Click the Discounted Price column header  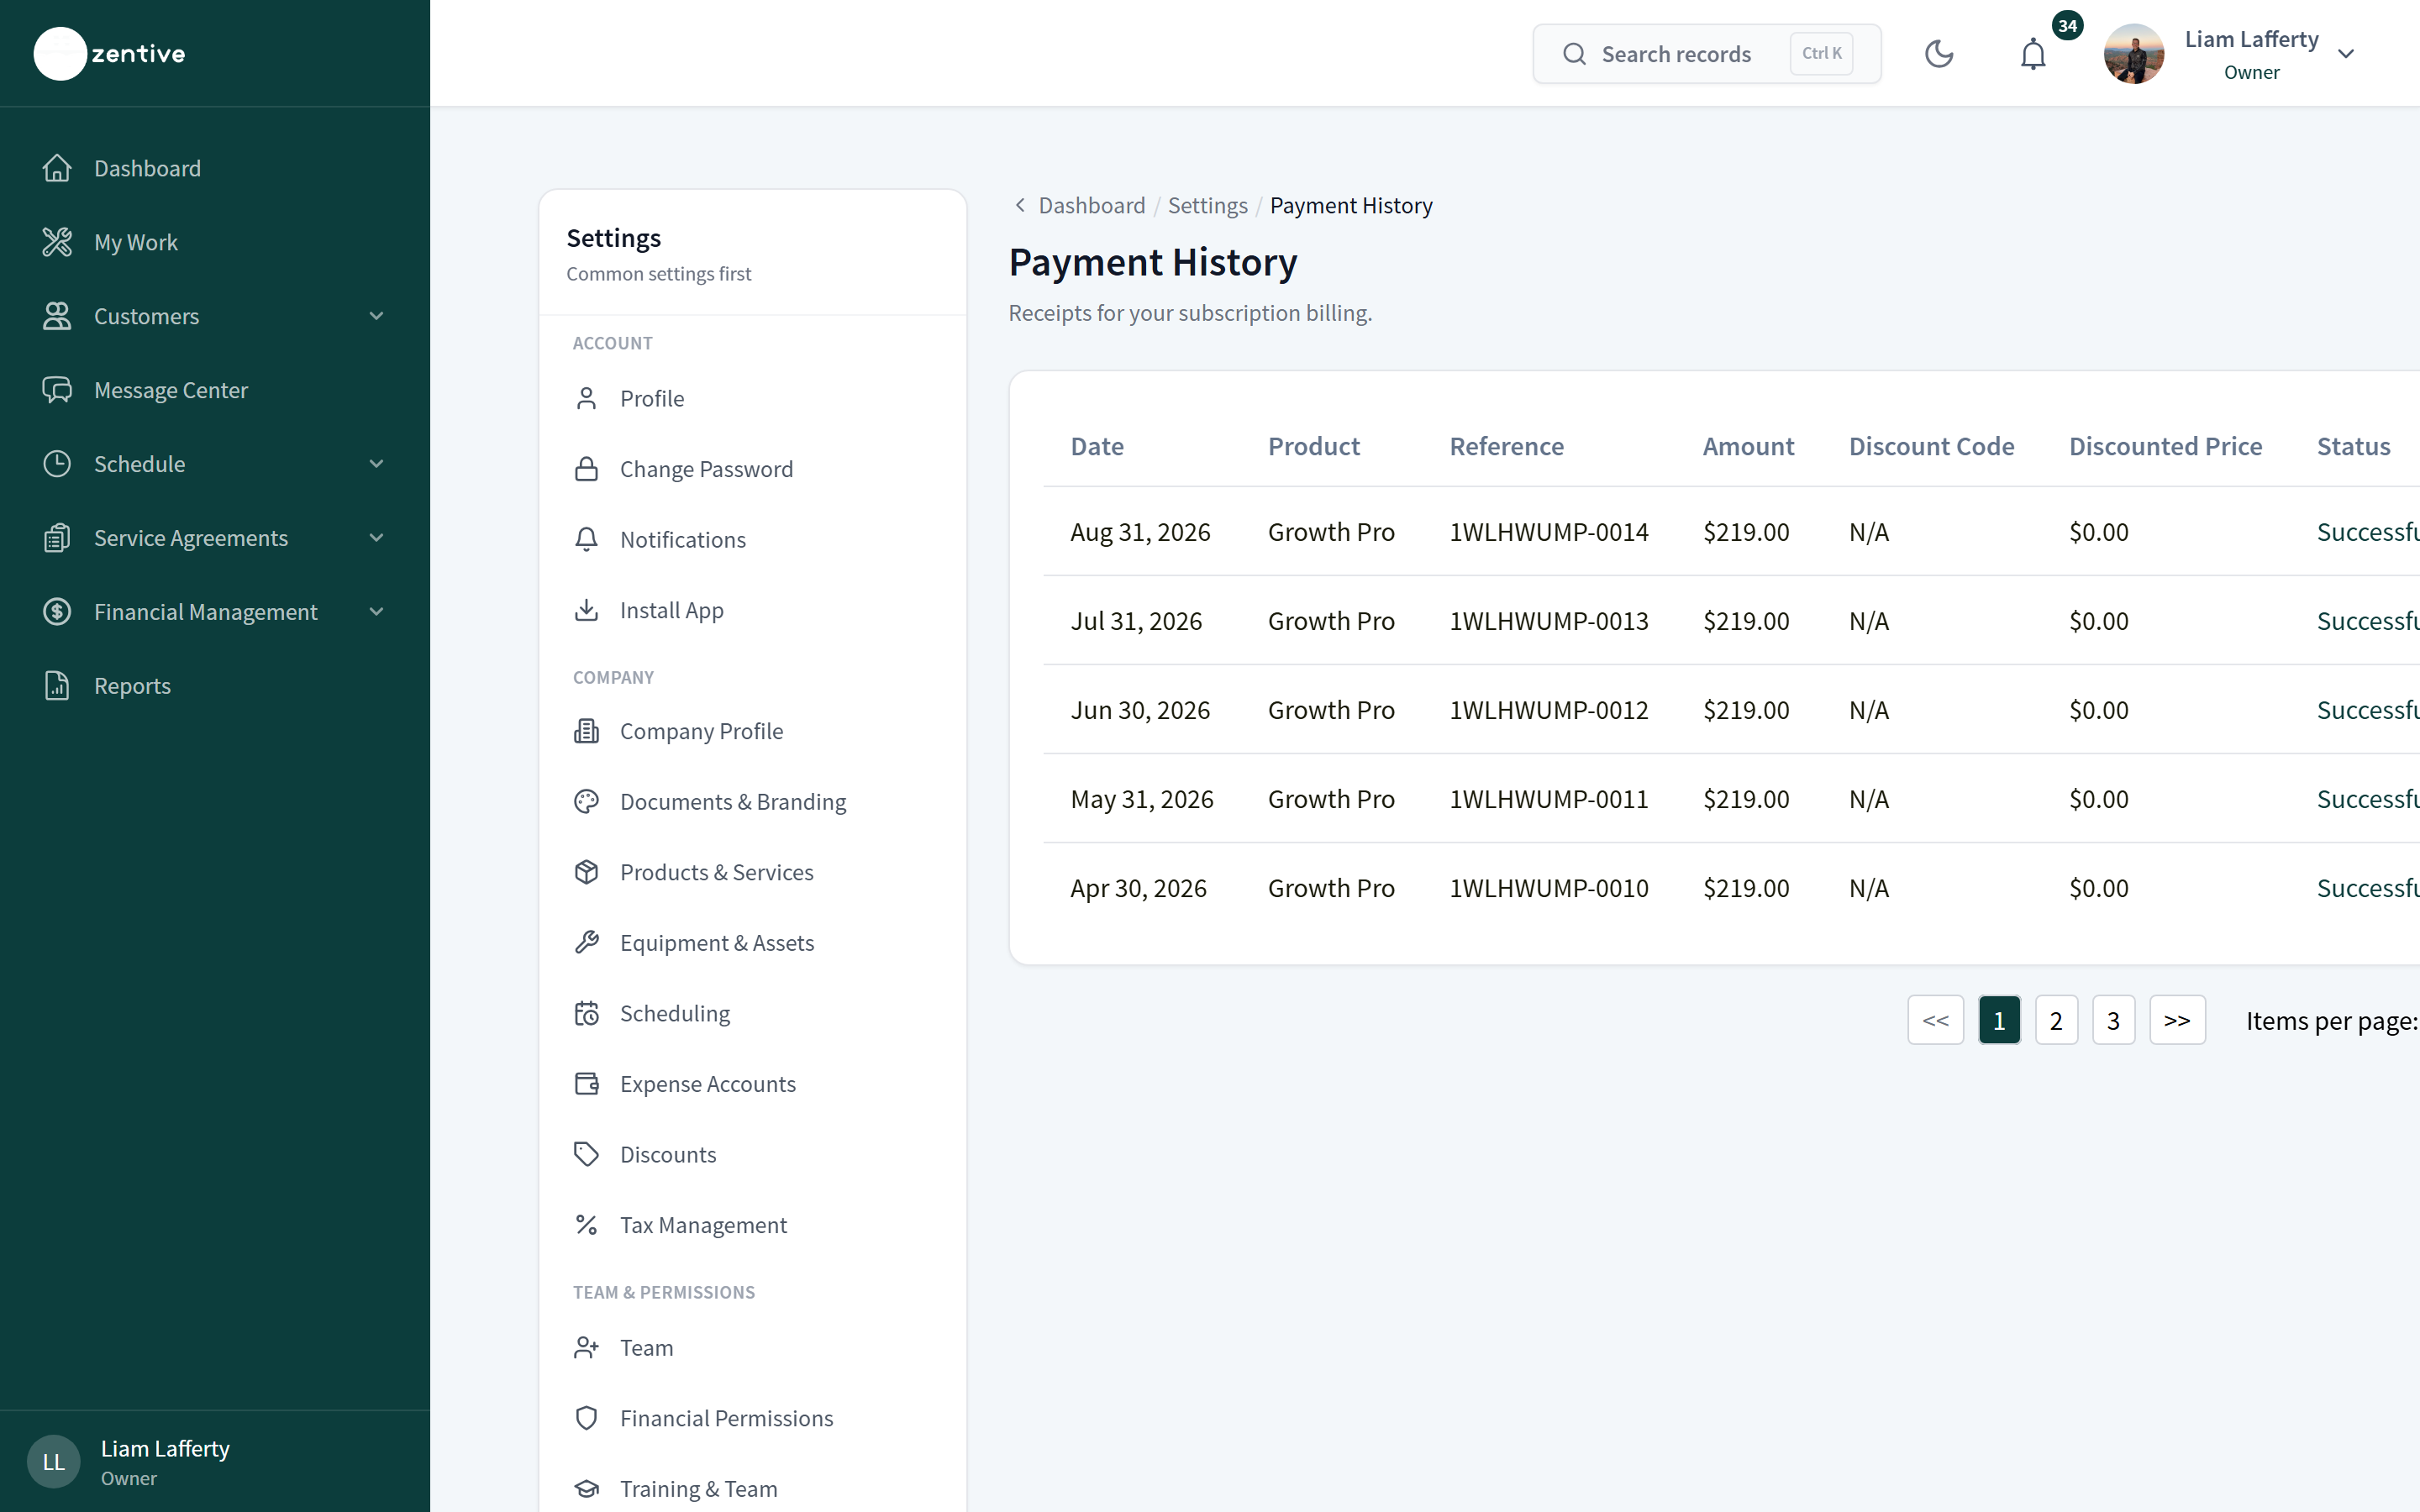2165,446
